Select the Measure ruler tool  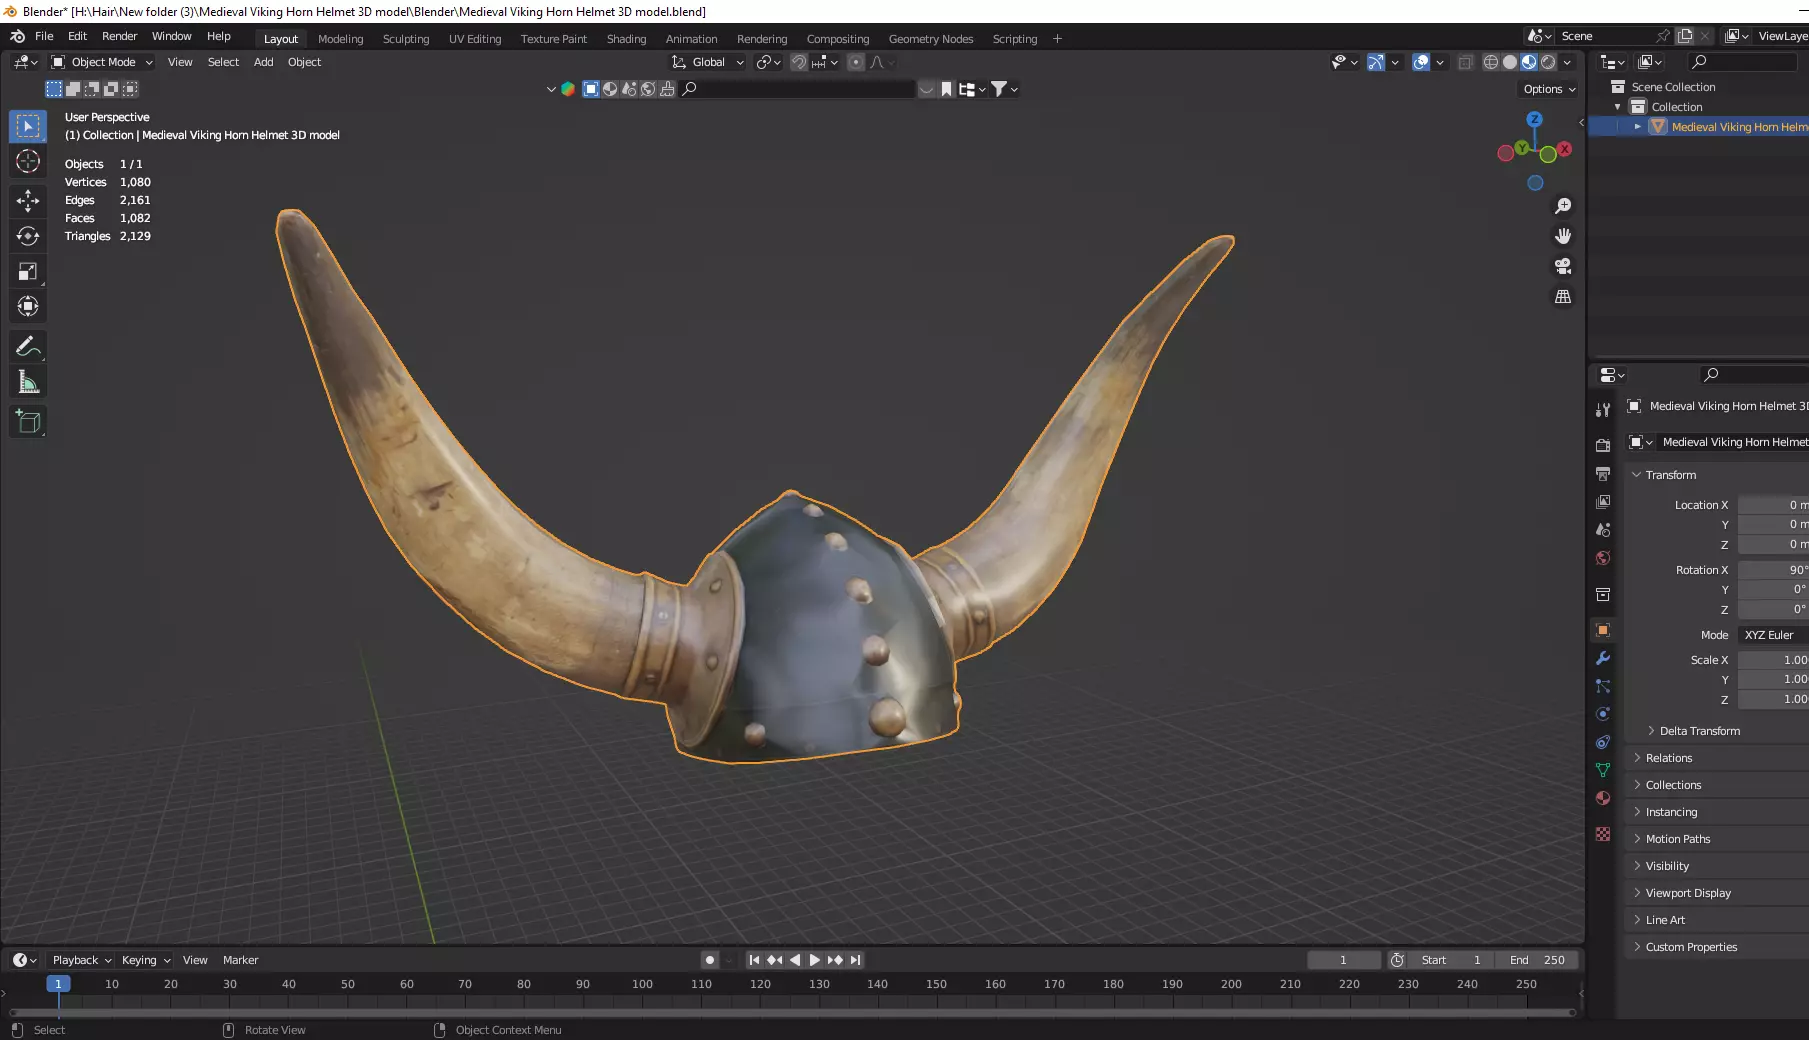[x=28, y=381]
